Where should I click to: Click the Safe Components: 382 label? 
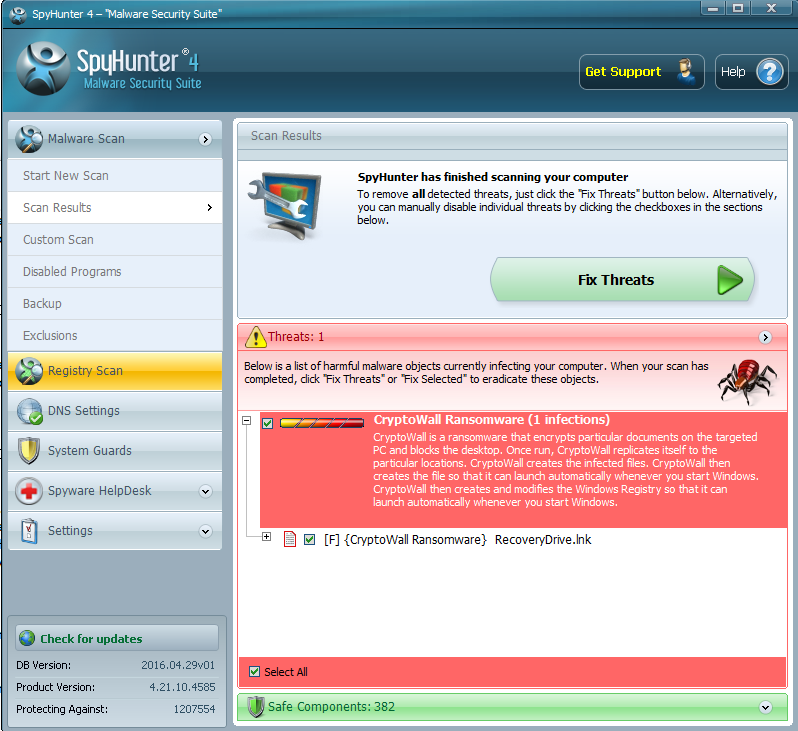[331, 707]
